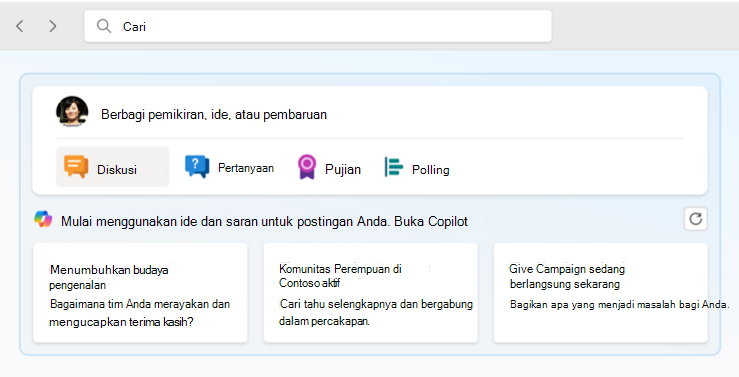Choose the Pertanyaan post type
The width and height of the screenshot is (739, 377).
tap(230, 167)
